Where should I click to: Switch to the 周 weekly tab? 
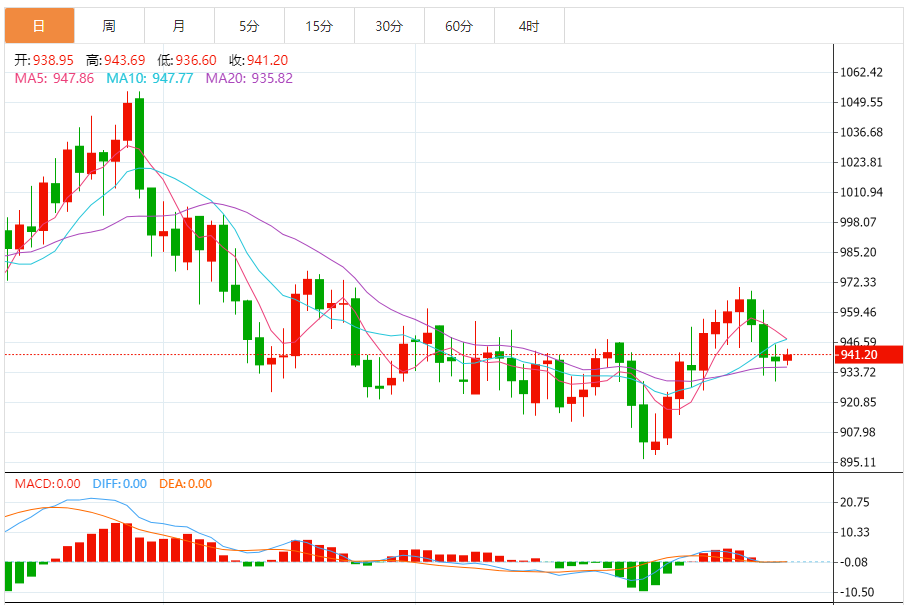click(x=109, y=26)
